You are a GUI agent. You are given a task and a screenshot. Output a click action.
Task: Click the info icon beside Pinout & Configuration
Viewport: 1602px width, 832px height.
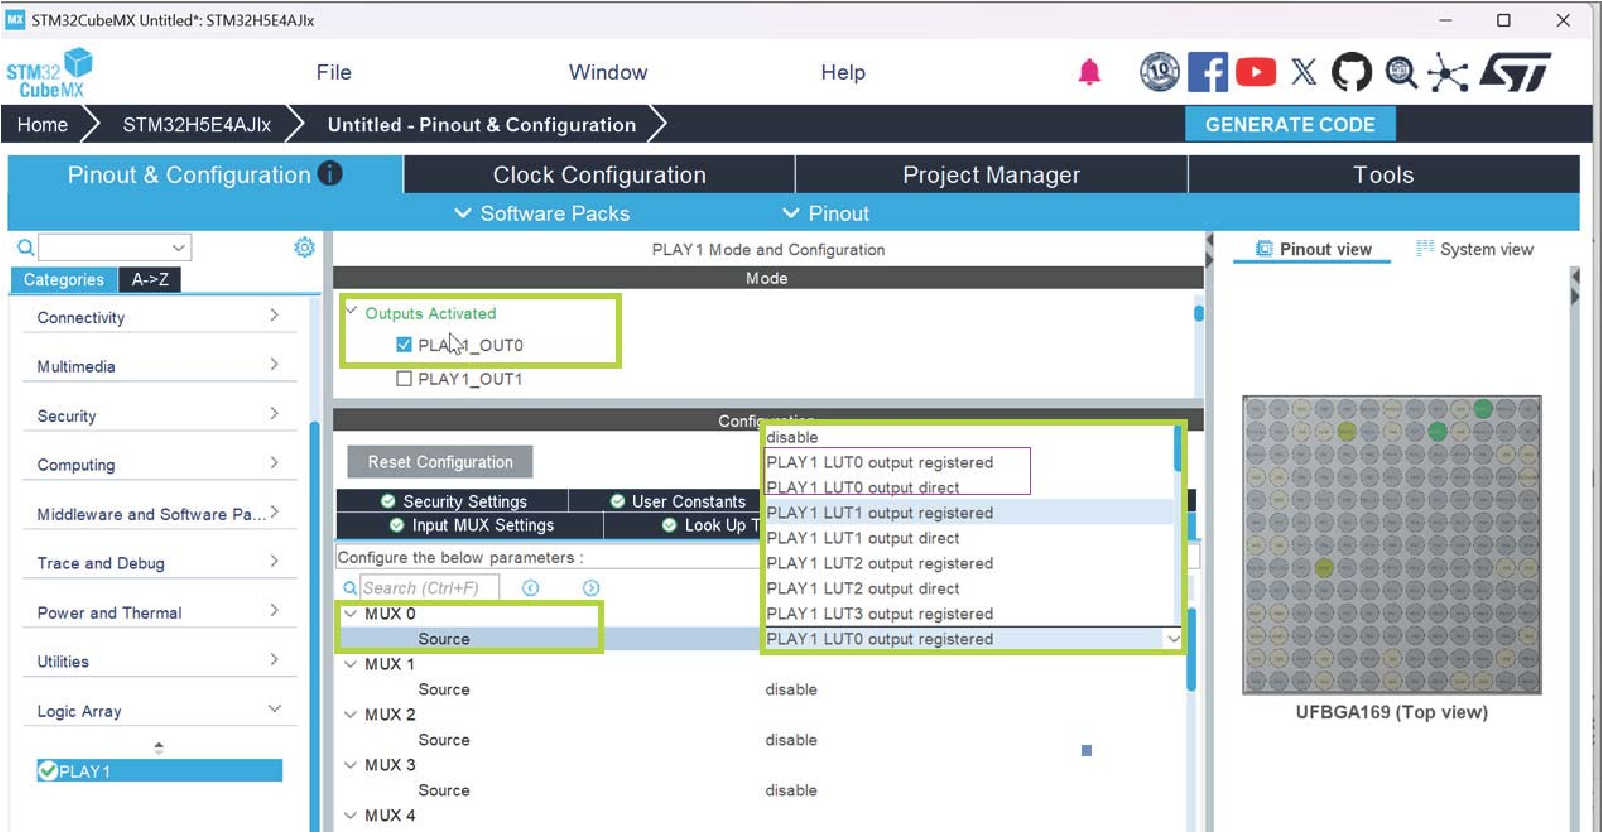pos(330,174)
